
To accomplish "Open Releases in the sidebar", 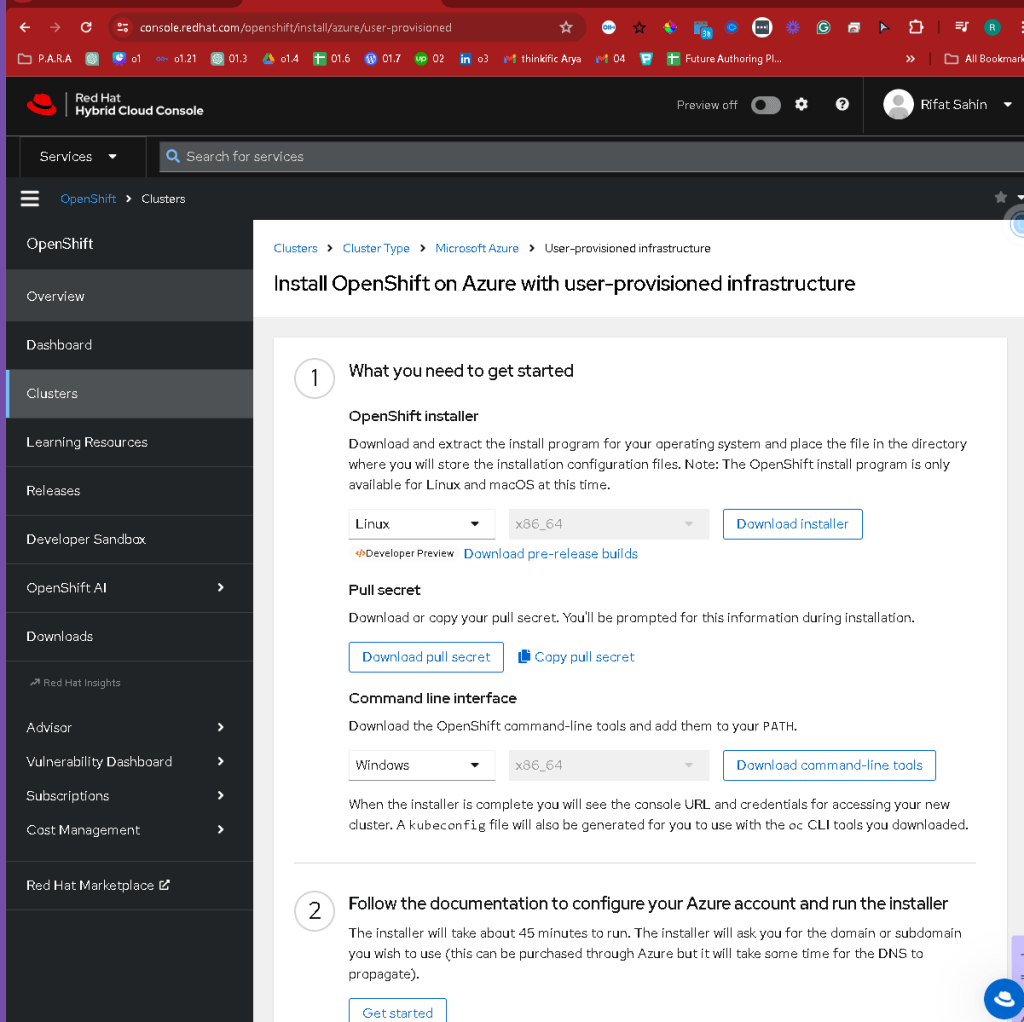I will tap(129, 491).
